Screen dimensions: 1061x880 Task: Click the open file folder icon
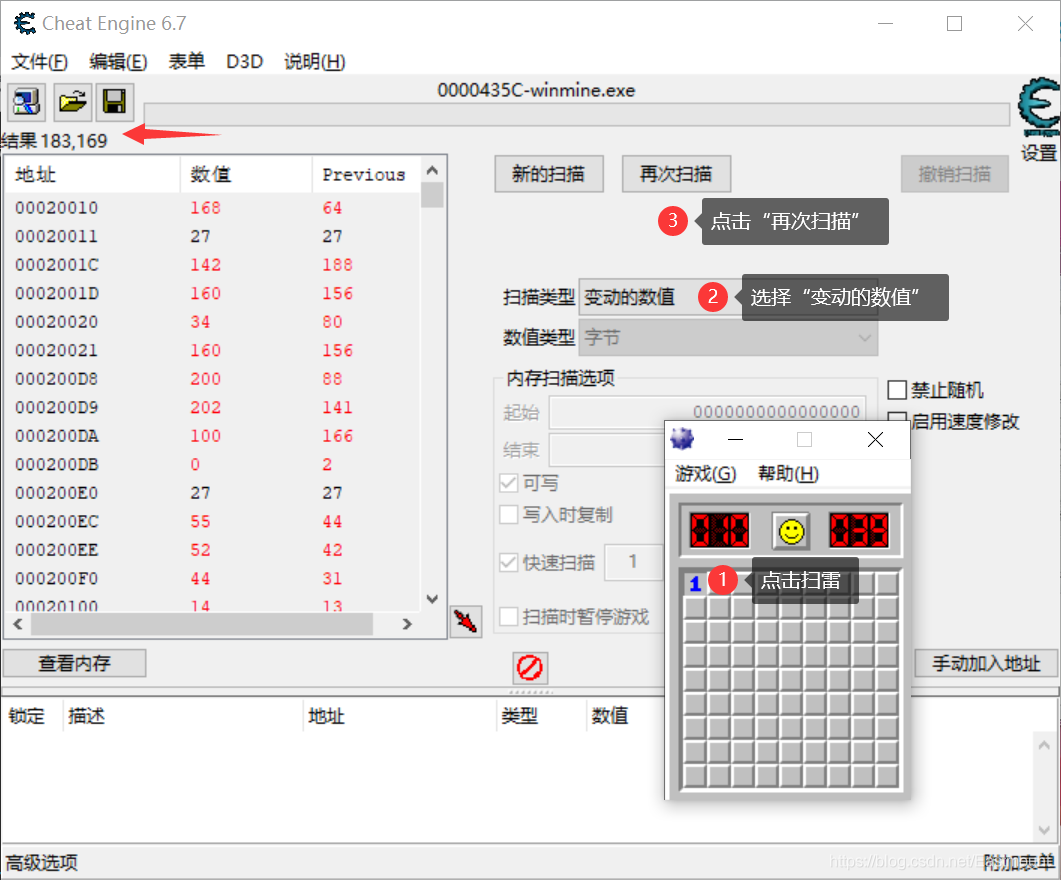click(72, 102)
